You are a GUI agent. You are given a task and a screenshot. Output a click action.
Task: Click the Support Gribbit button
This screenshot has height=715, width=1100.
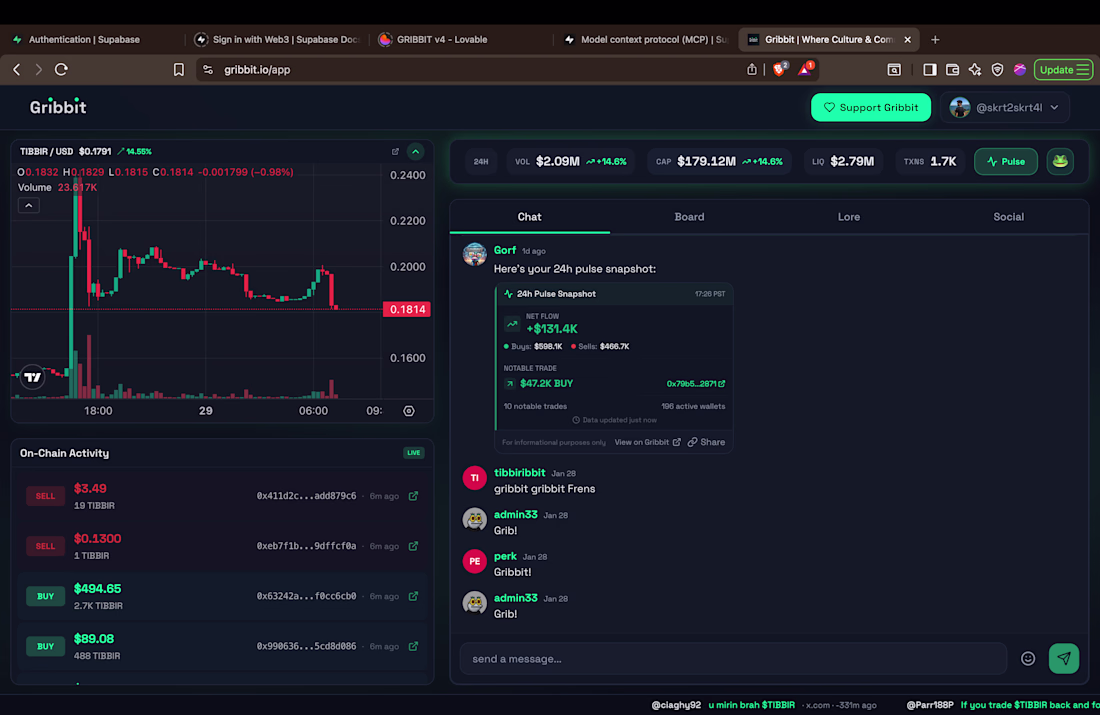click(x=871, y=107)
